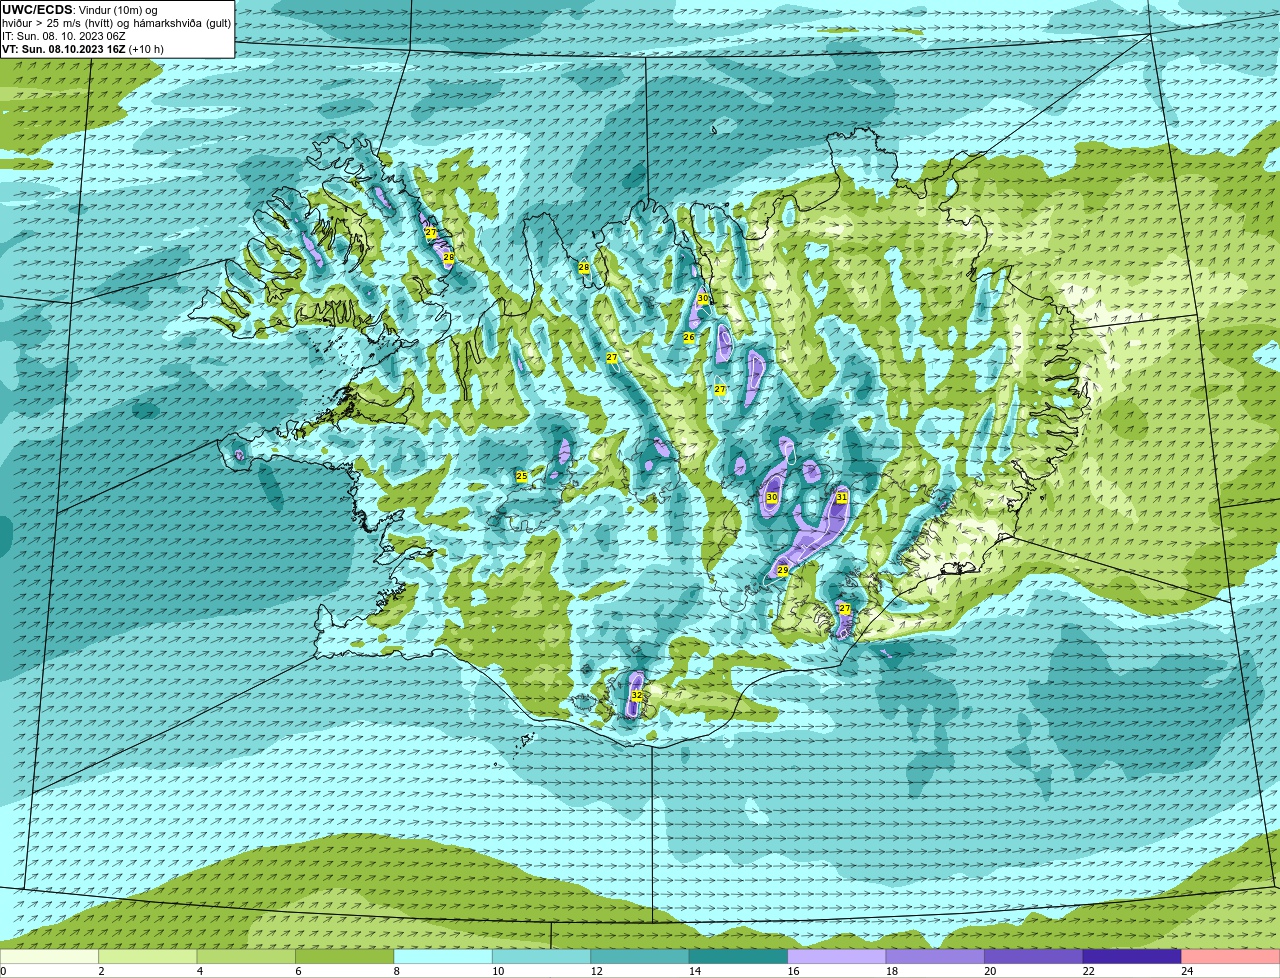This screenshot has height=978, width=1280.
Task: Pick the 20–22 m/s violet scale swatch
Action: tap(1035, 957)
